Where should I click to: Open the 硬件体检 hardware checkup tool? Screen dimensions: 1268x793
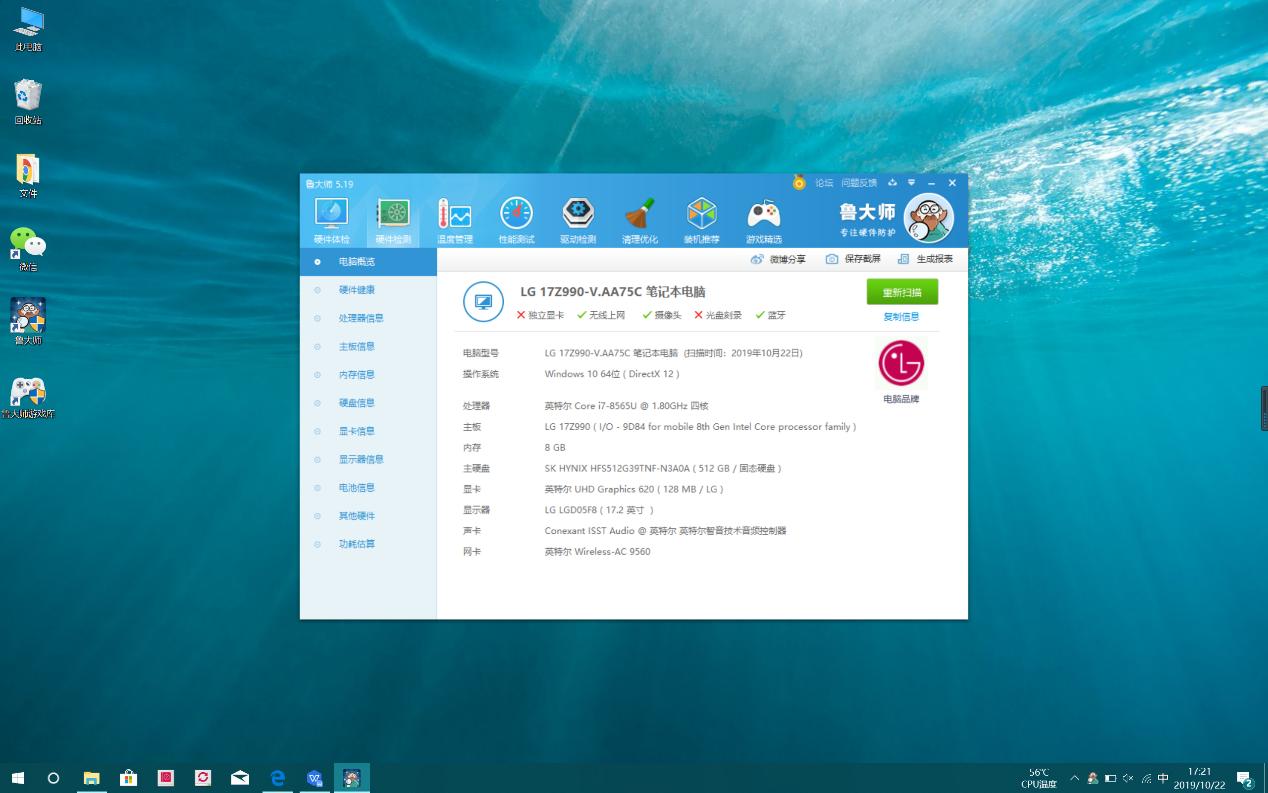click(332, 221)
